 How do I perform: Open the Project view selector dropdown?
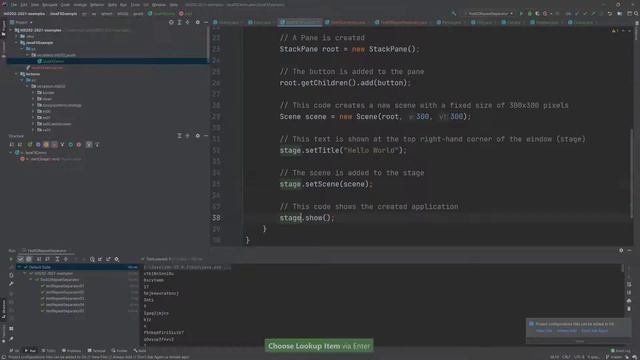21,22
